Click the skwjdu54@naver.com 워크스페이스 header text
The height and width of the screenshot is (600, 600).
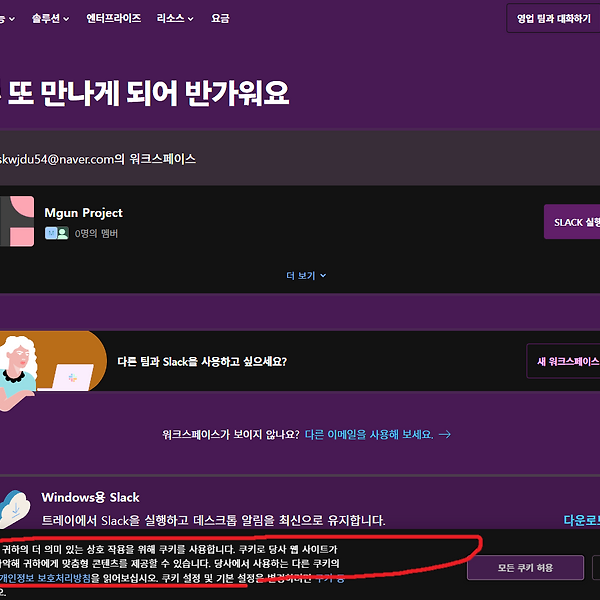(98, 159)
